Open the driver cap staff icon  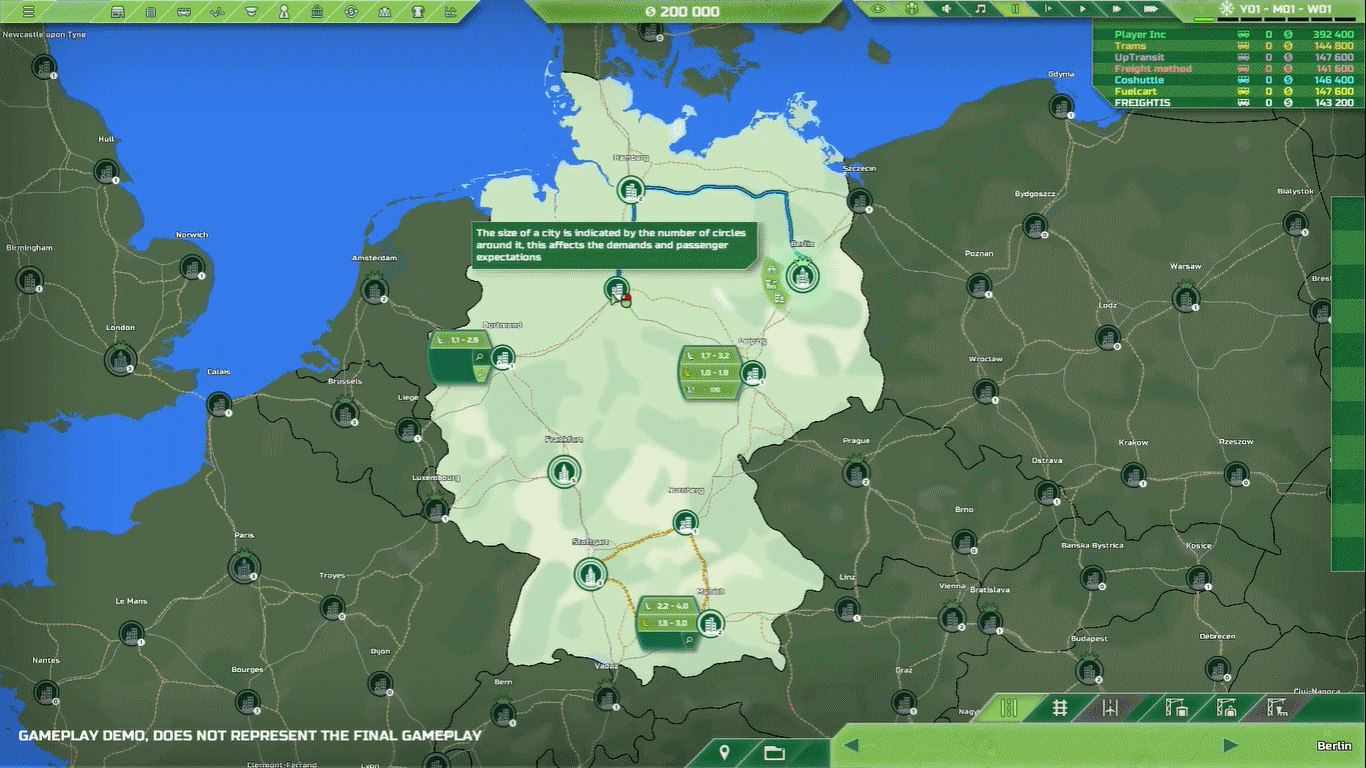point(251,11)
